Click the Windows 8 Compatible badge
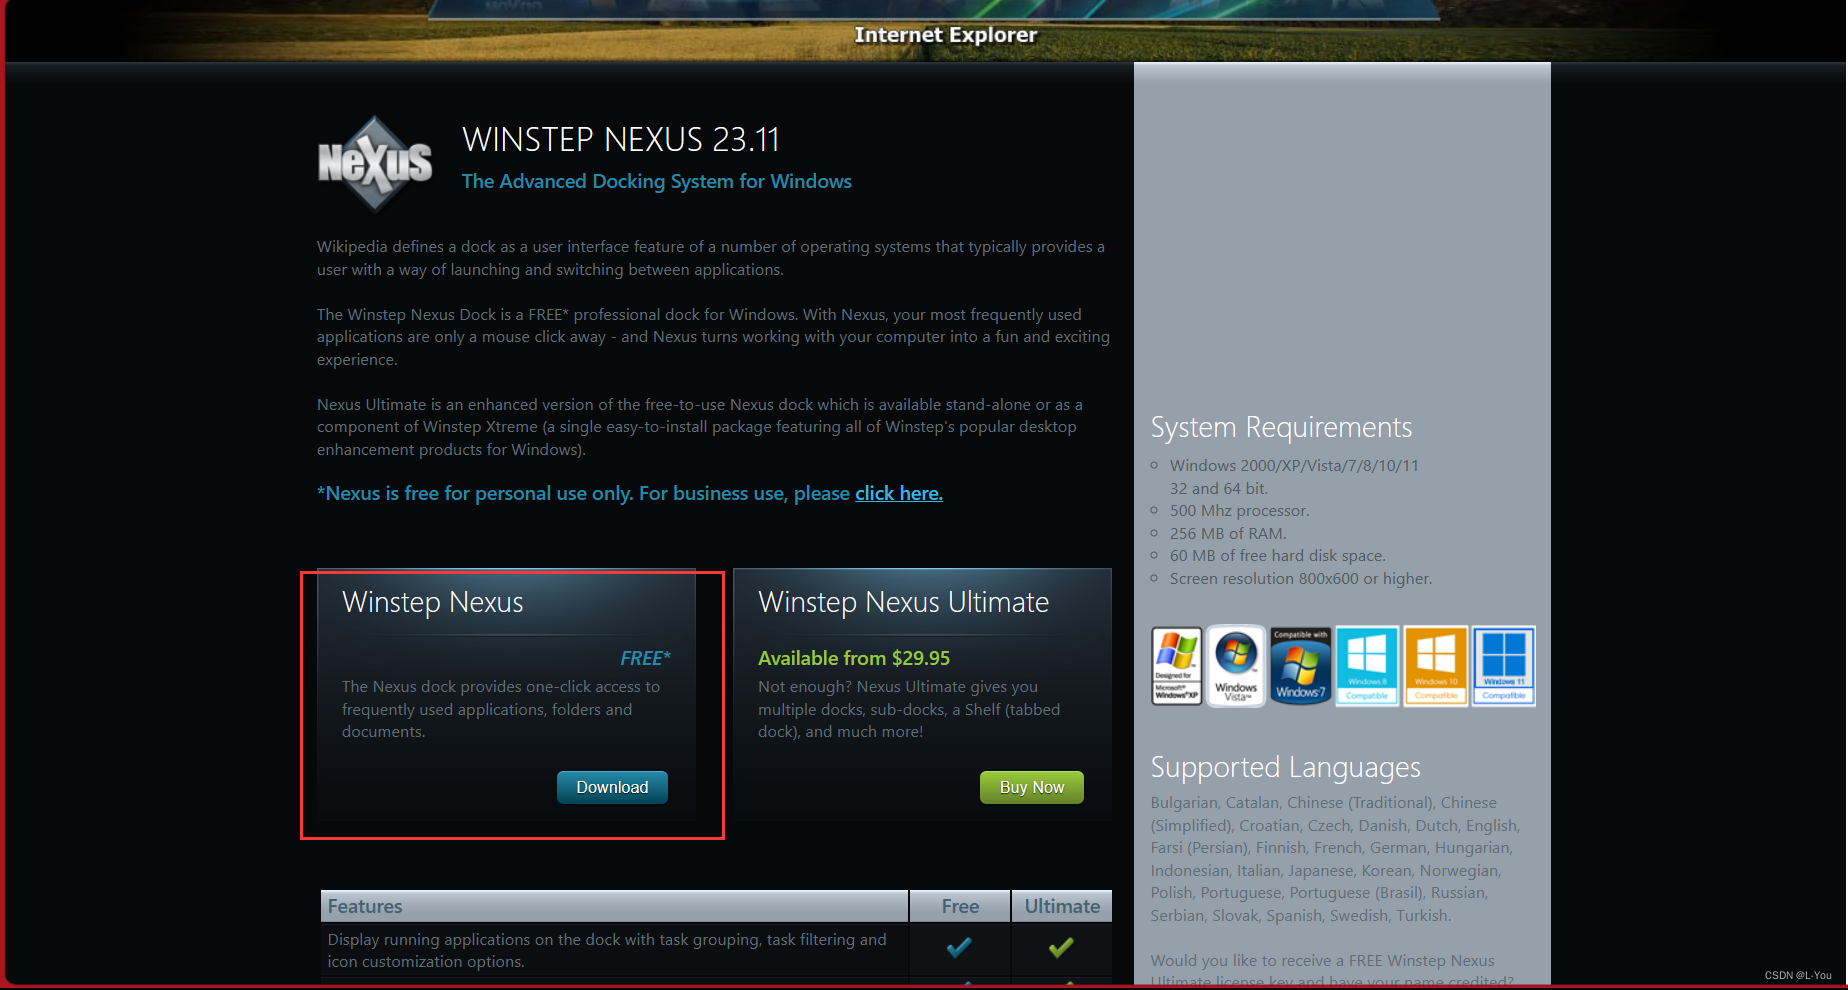Image resolution: width=1848 pixels, height=990 pixels. click(1366, 666)
